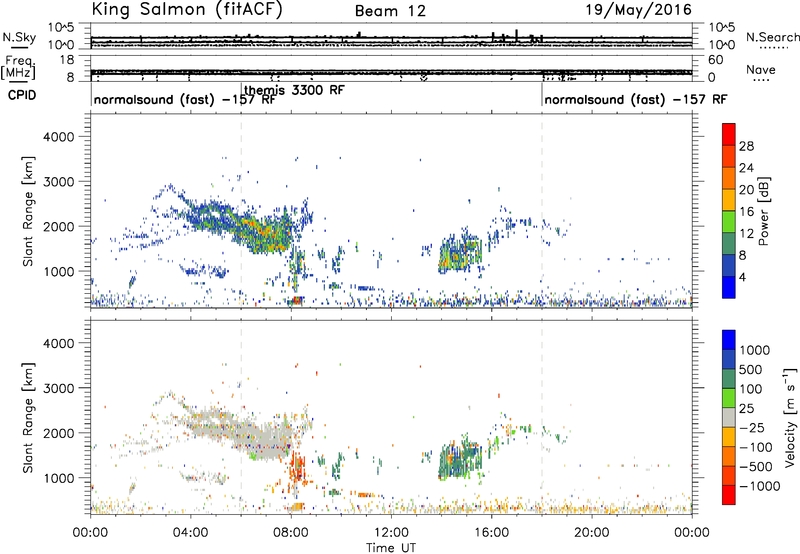Image resolution: width=800 pixels, height=554 pixels.
Task: Pick the bright blue bottom power colorbar swatch
Action: (729, 287)
